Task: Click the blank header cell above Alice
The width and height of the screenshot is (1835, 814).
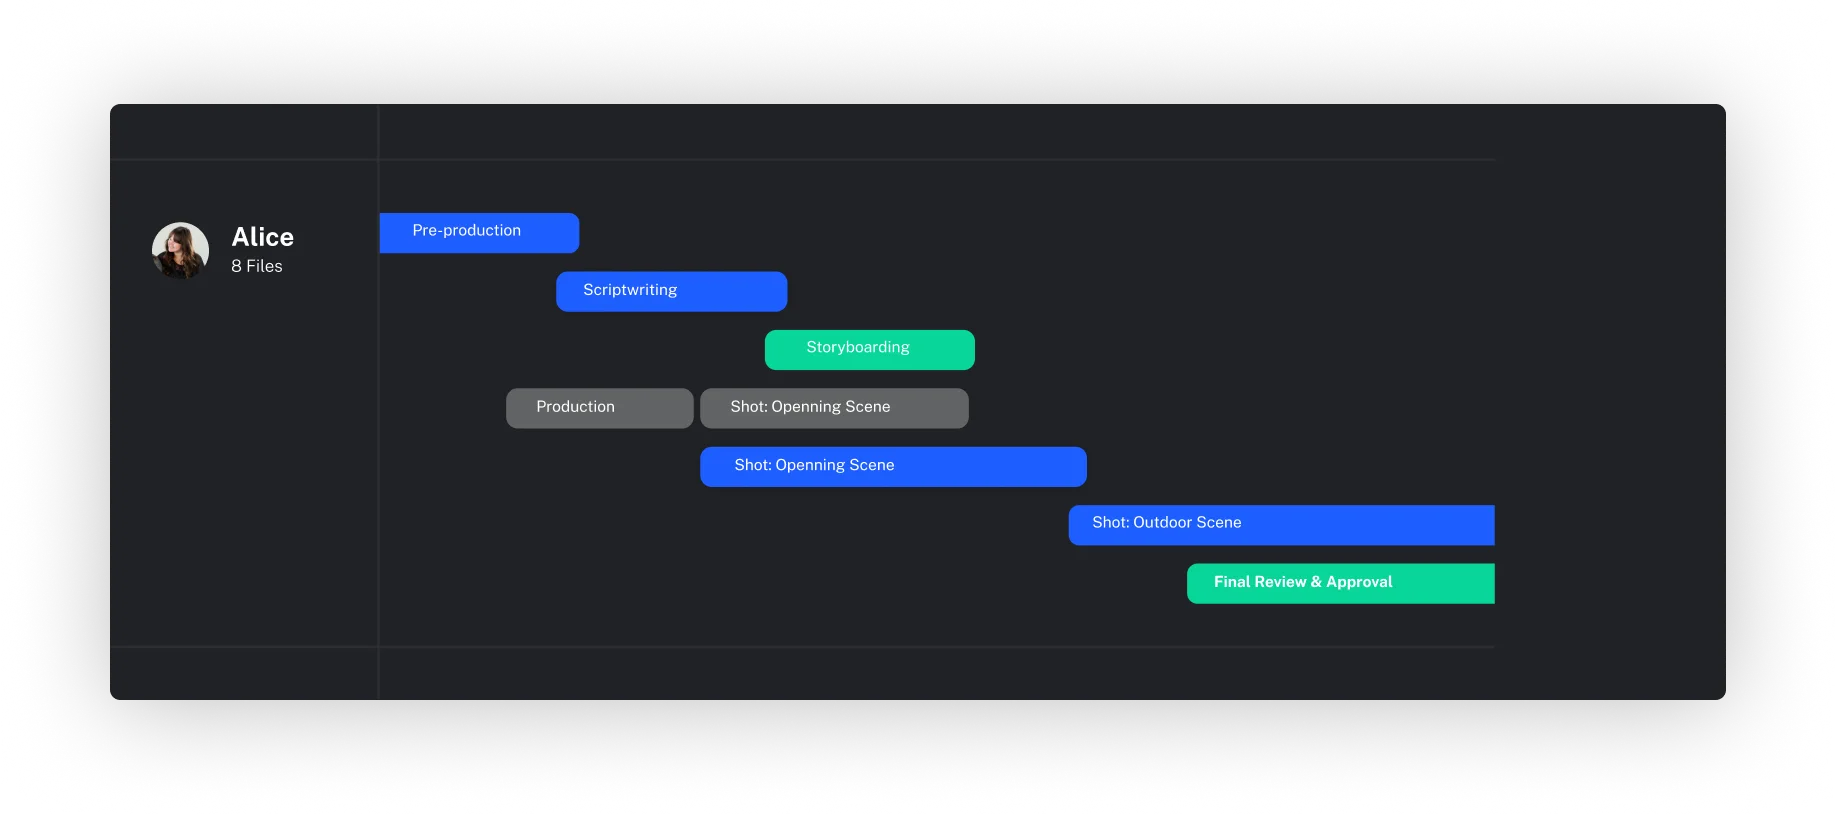Action: coord(244,132)
